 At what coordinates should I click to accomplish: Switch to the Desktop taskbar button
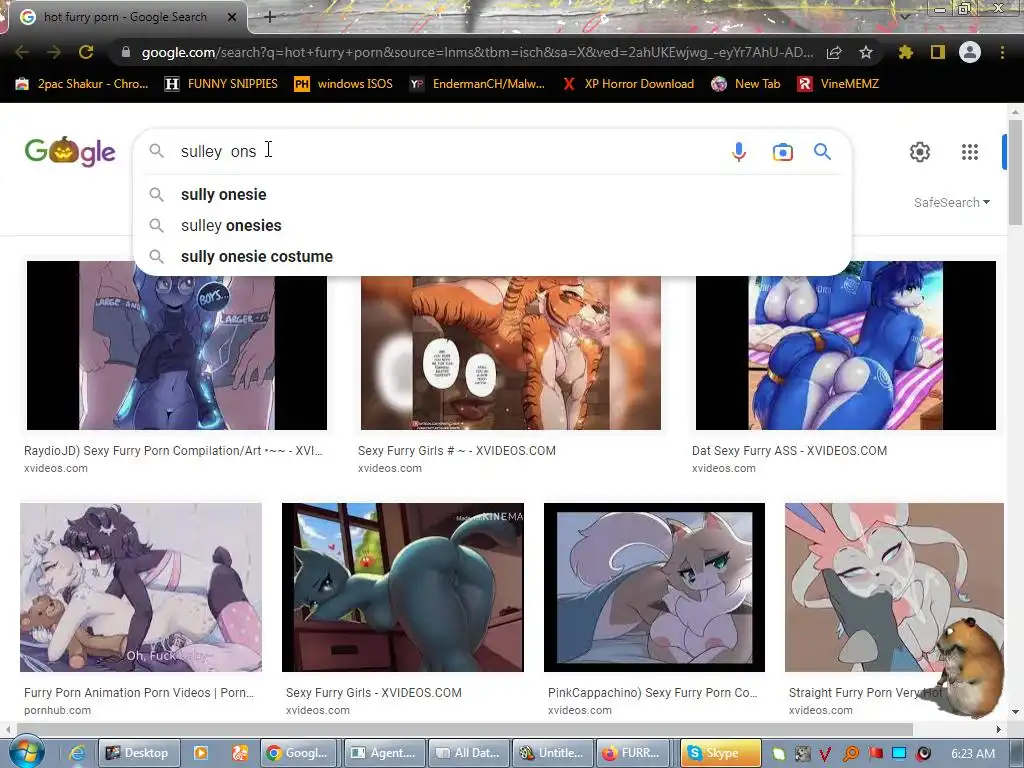point(137,753)
